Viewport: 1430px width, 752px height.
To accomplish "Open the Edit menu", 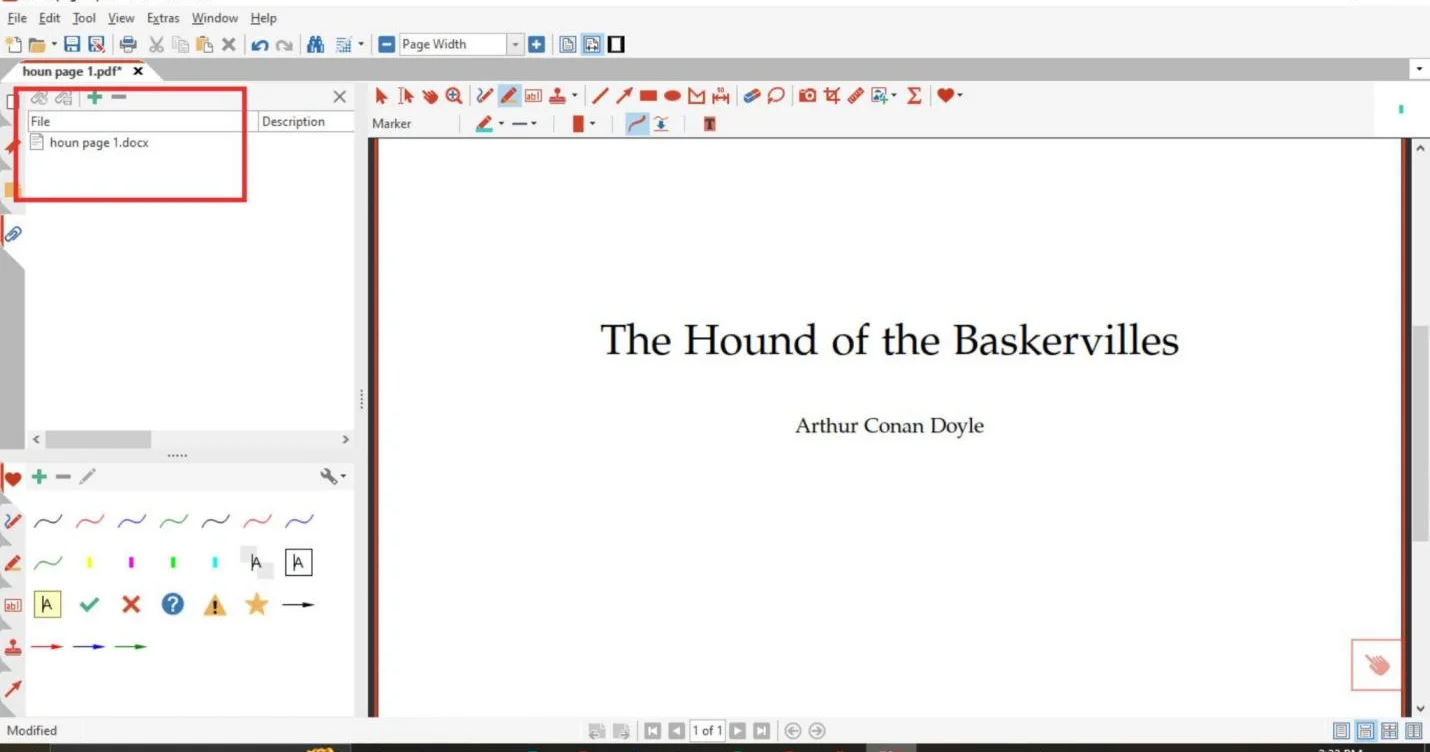I will (50, 18).
